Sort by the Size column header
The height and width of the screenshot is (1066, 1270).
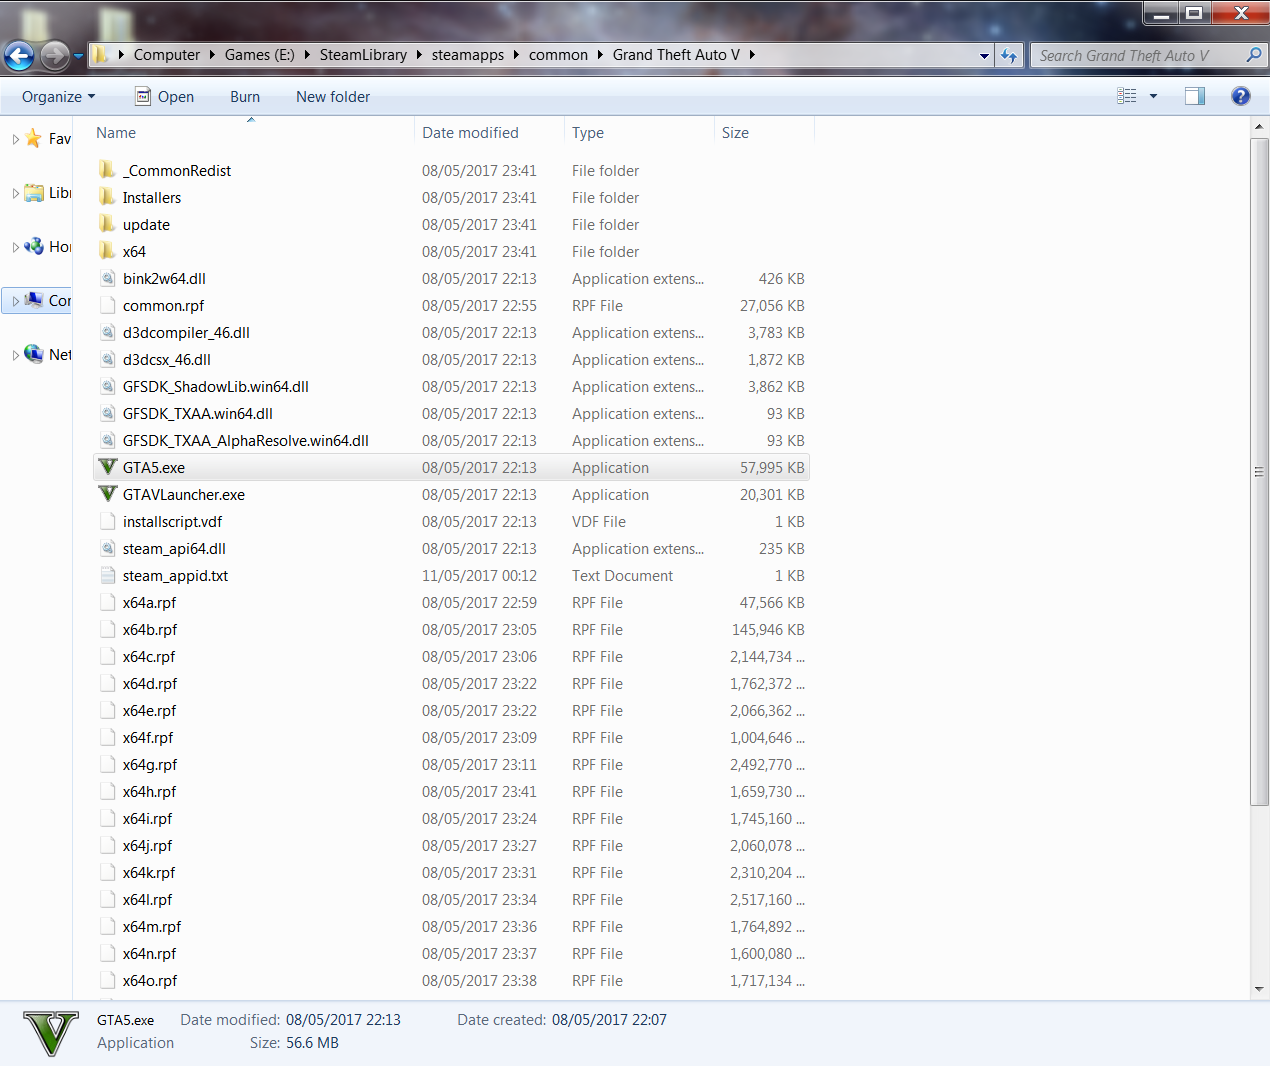tap(764, 132)
